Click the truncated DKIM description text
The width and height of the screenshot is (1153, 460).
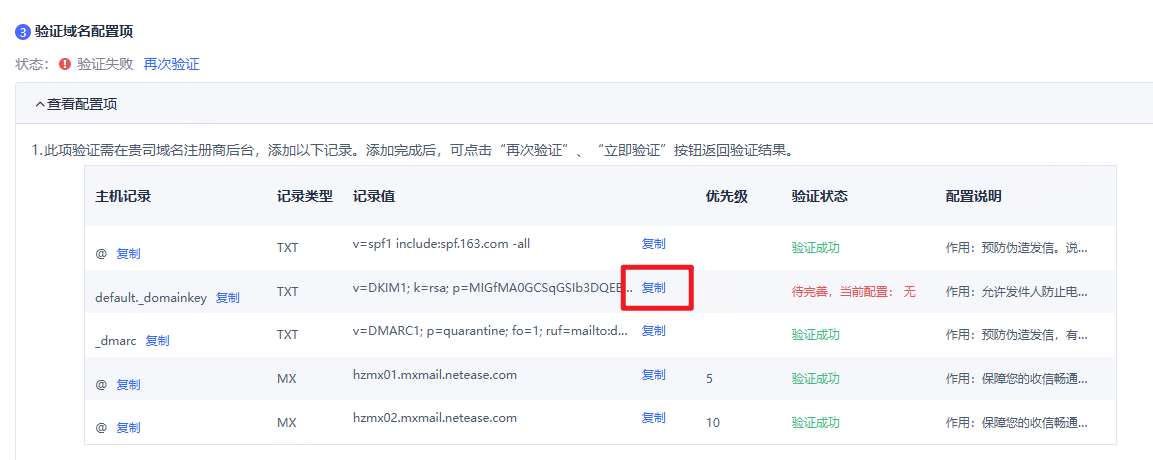pos(1015,292)
